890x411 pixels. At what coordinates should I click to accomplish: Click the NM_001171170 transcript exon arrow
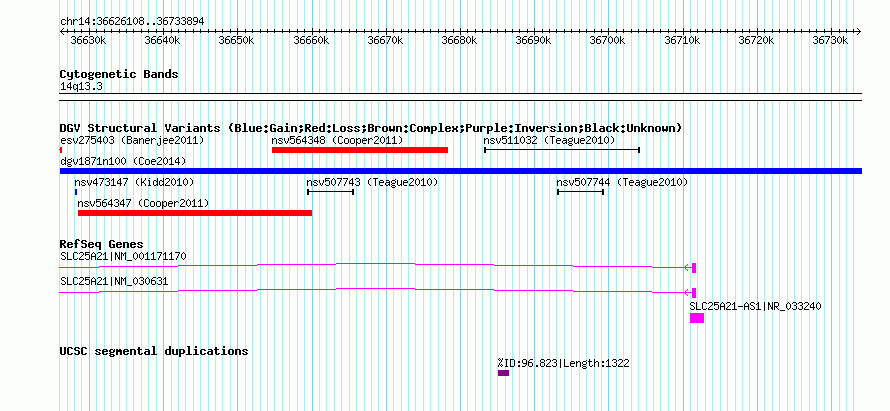[x=691, y=268]
